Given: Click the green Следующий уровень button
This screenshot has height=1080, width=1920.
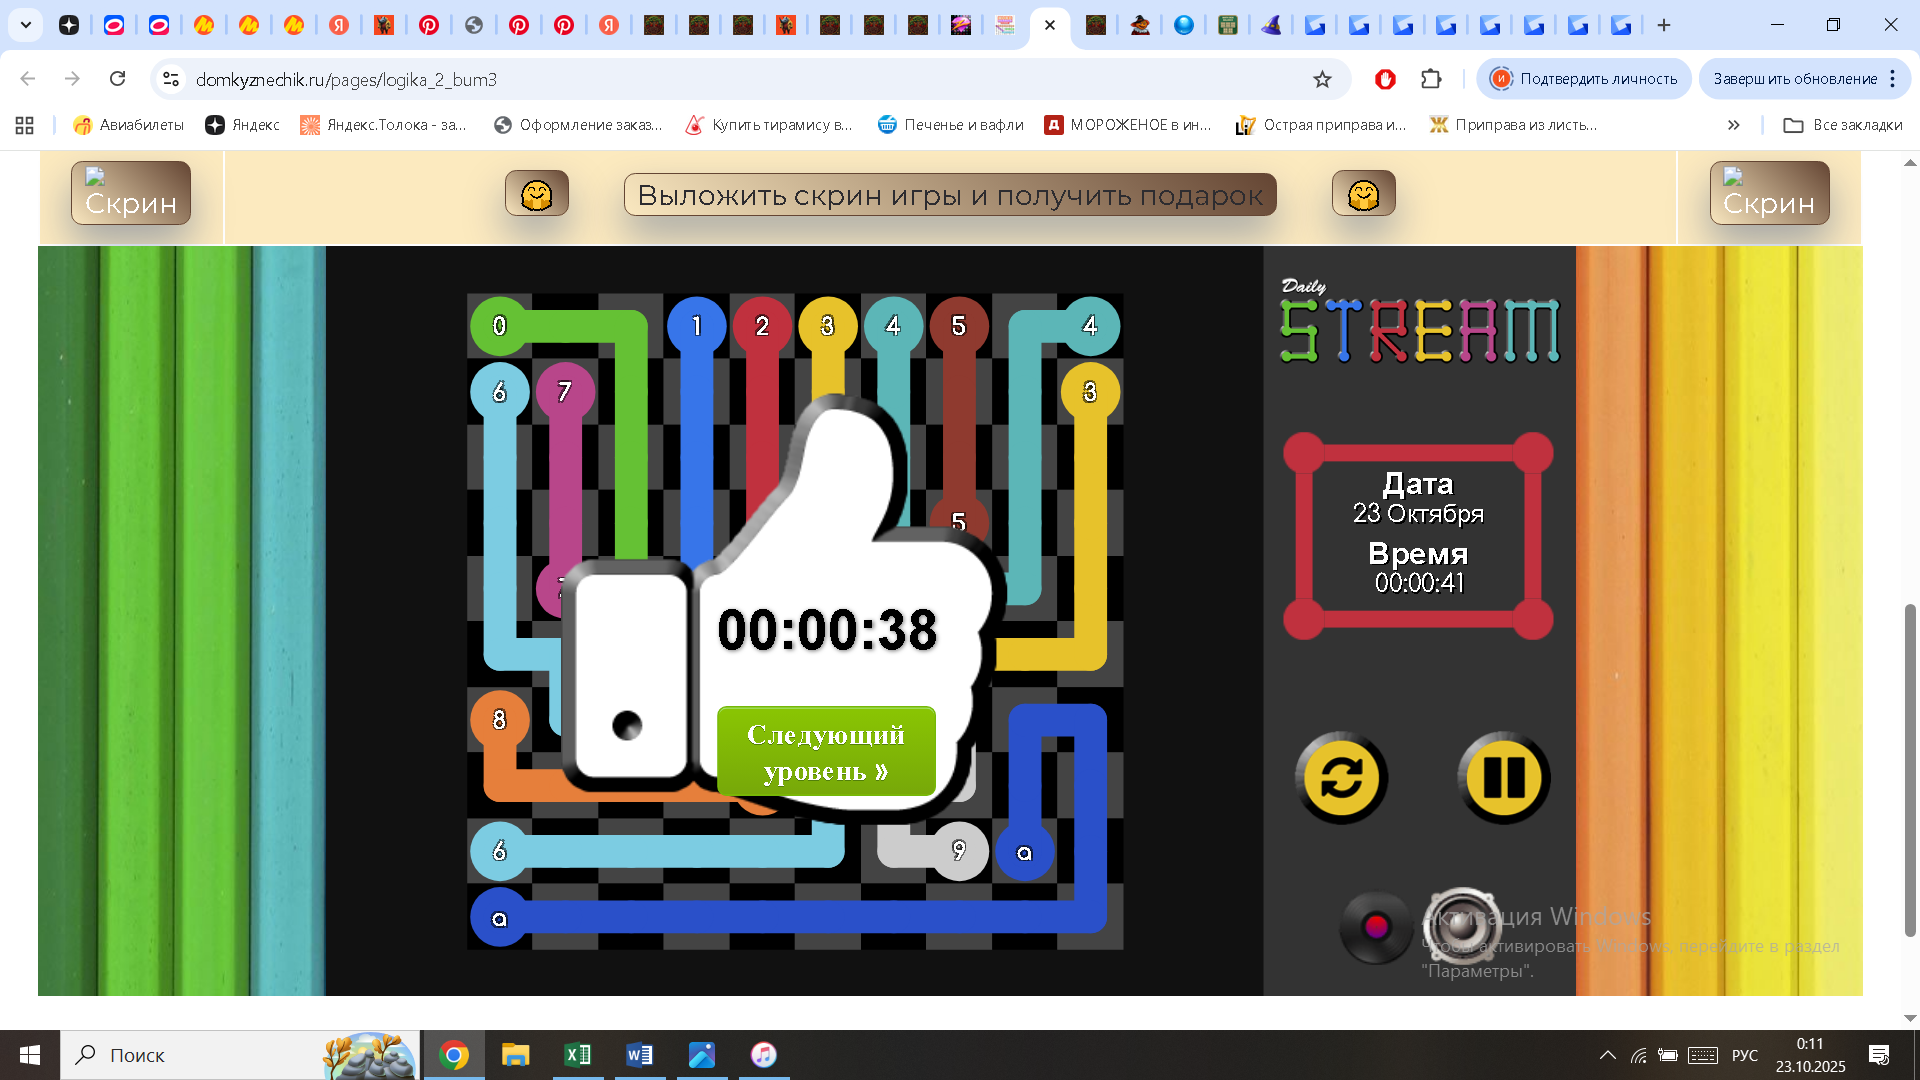Looking at the screenshot, I should coord(826,752).
